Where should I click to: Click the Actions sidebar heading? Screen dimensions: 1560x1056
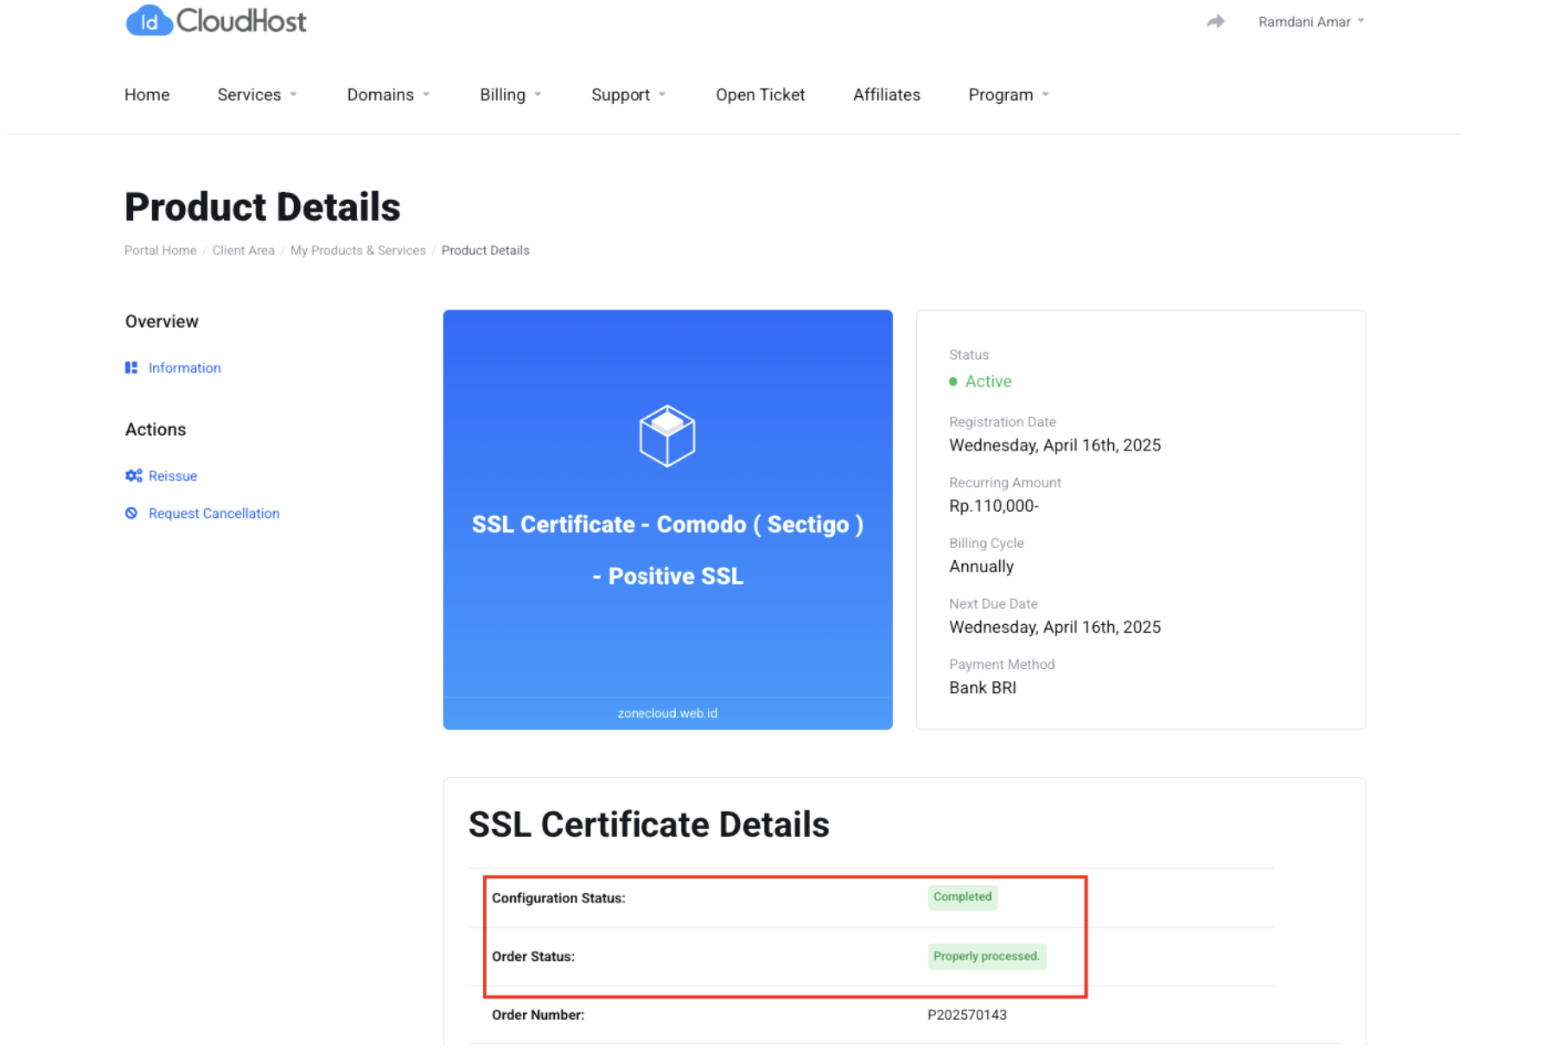155,429
